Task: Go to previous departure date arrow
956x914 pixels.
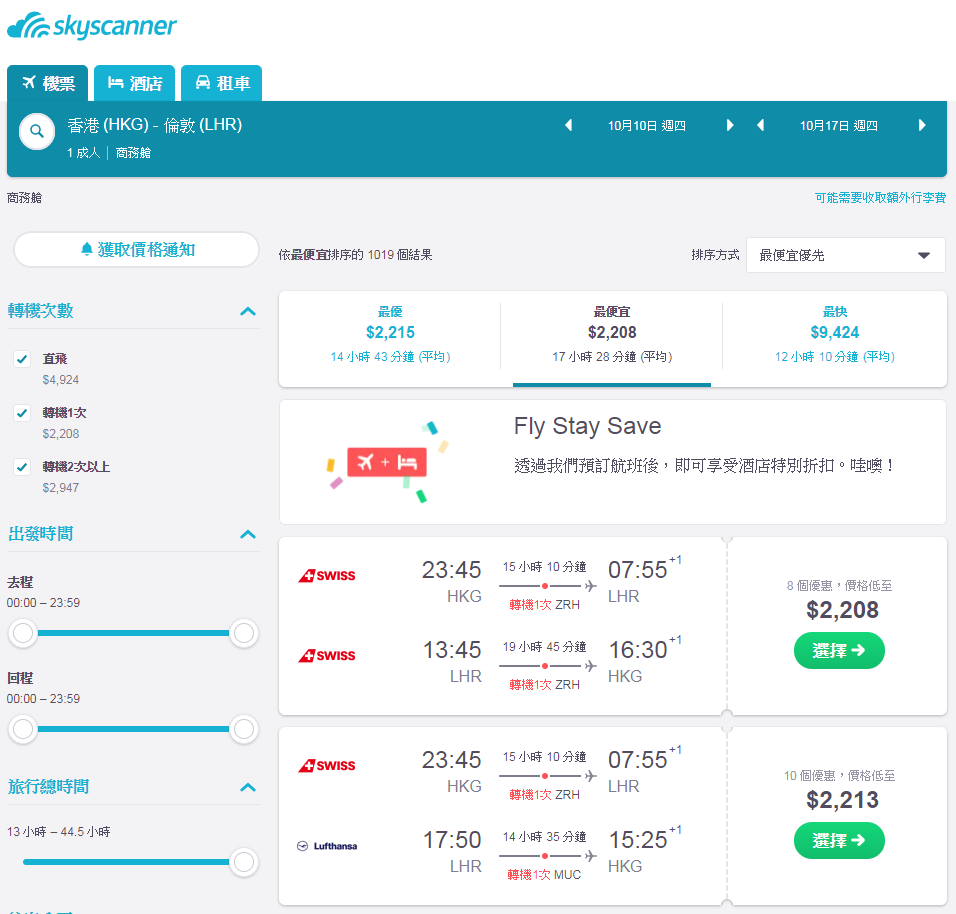Action: (x=569, y=126)
